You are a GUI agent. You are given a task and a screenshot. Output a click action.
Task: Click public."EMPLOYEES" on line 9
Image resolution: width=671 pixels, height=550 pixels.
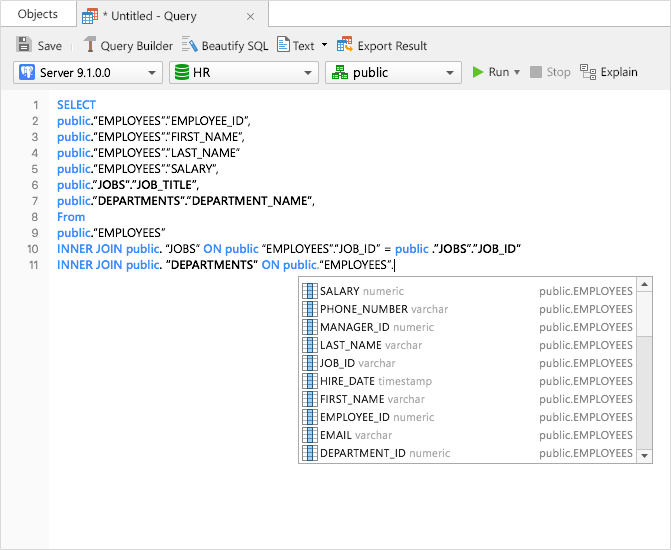coord(111,233)
